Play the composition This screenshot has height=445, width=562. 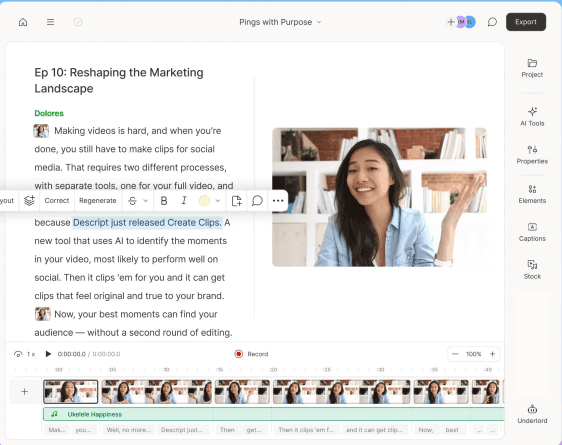pyautogui.click(x=48, y=354)
